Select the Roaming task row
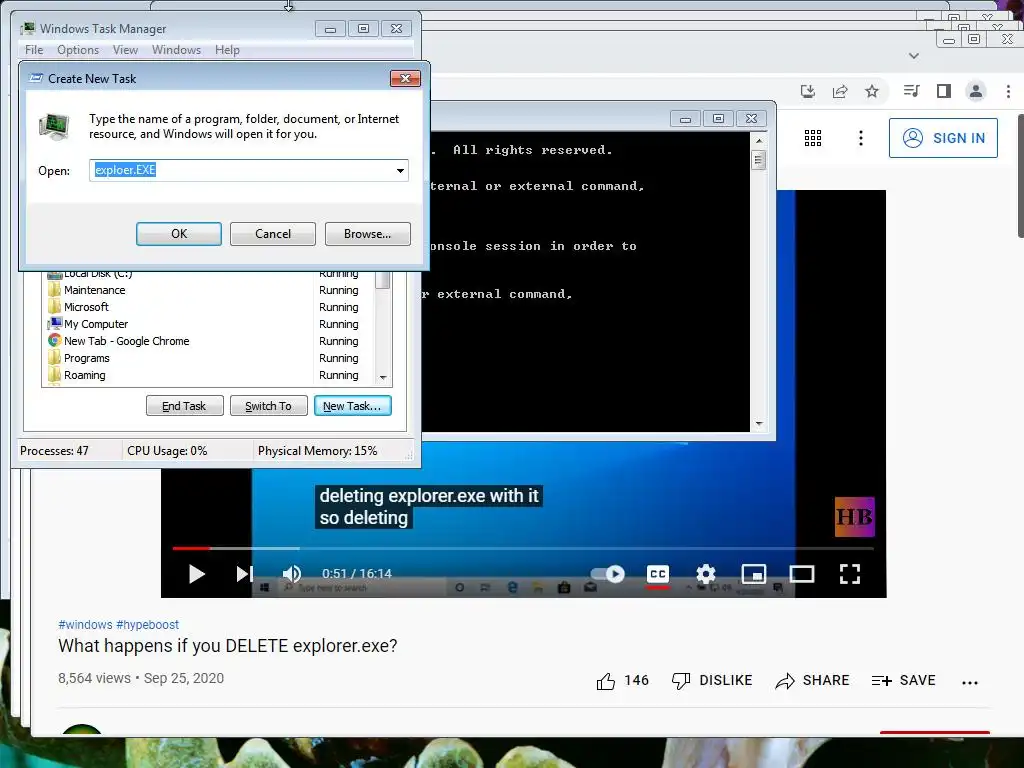Screen dimensions: 1024x768 (x=208, y=375)
